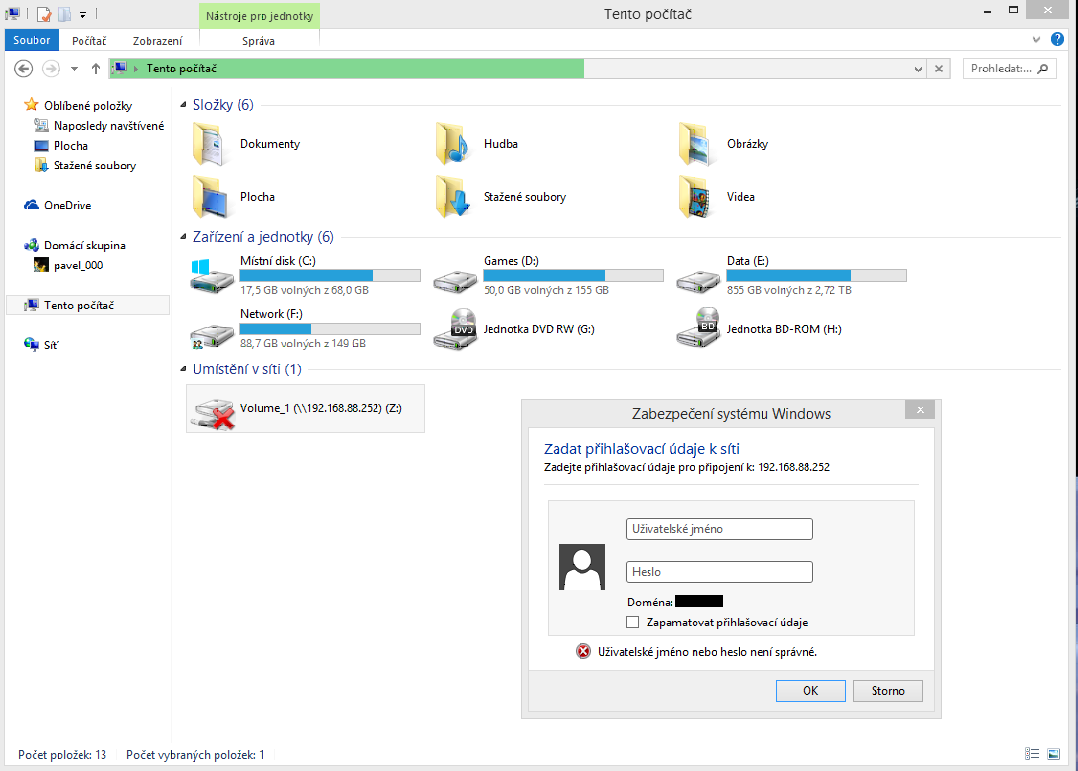Select Plocha in the sidebar favorites
This screenshot has width=1078, height=771.
click(x=71, y=146)
